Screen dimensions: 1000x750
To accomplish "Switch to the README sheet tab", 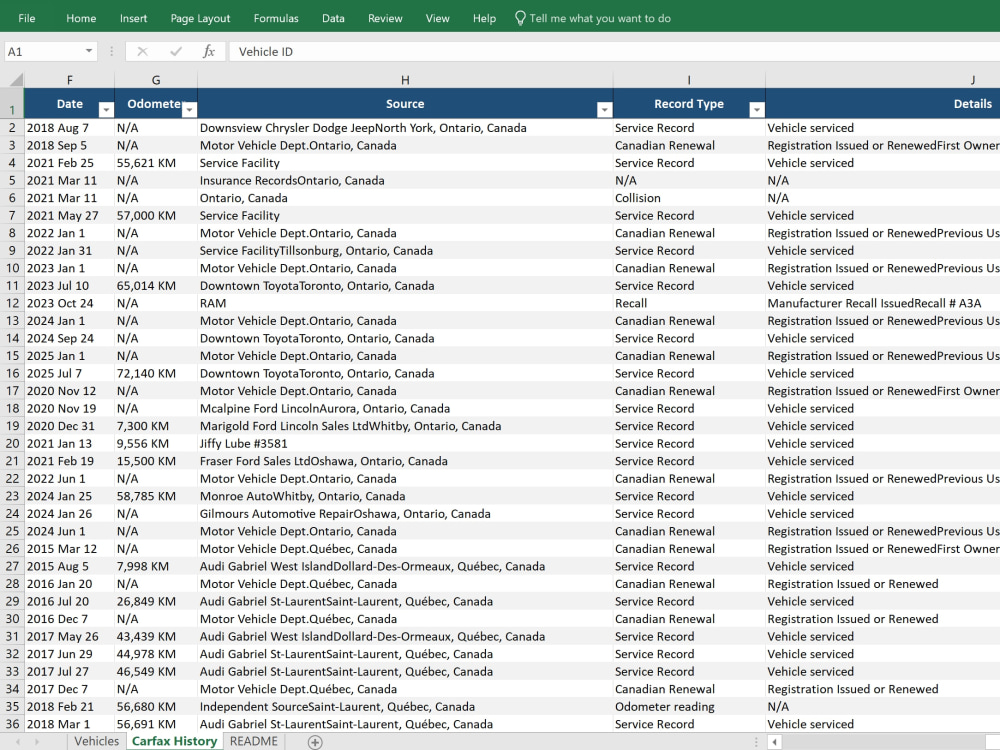I will (x=254, y=741).
